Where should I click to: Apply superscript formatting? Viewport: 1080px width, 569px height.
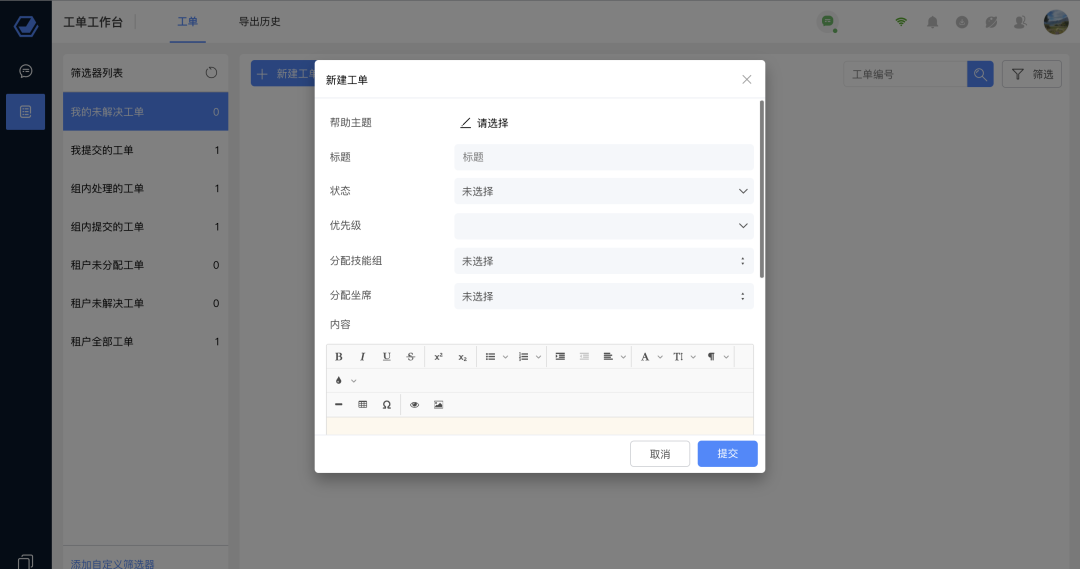point(438,357)
